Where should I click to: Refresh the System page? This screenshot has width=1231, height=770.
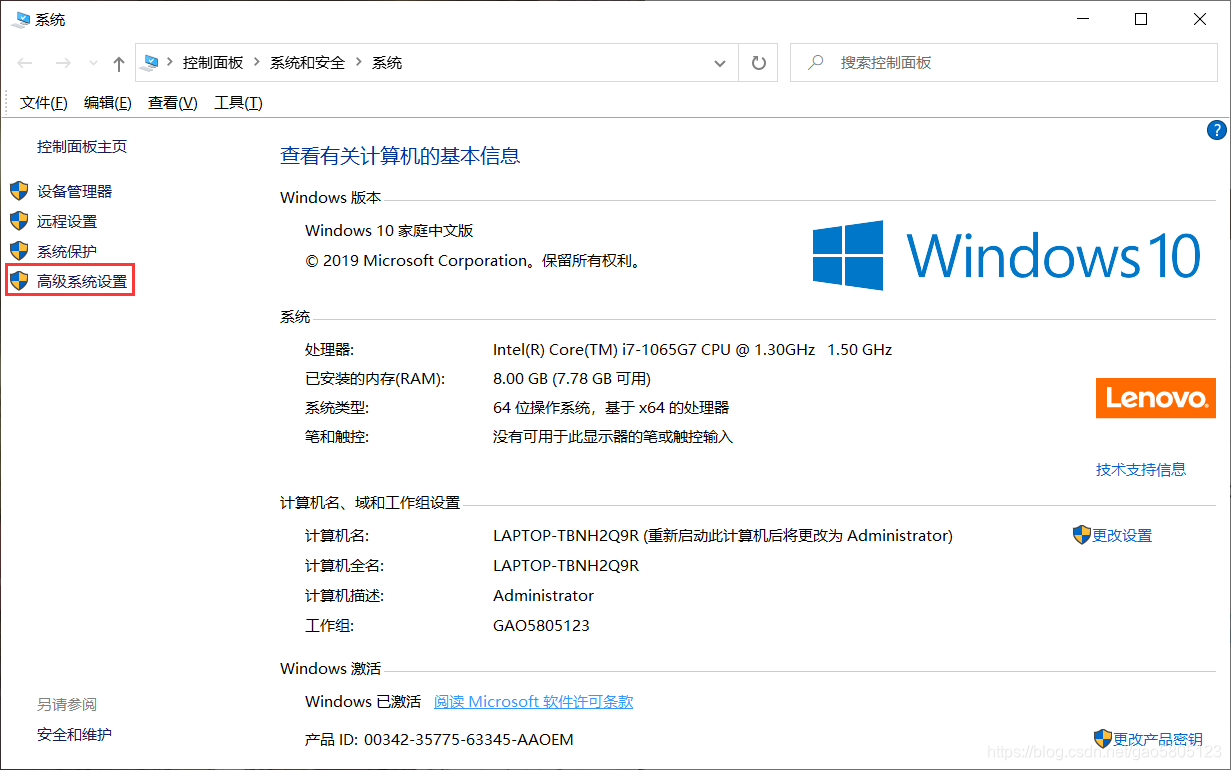click(x=759, y=63)
